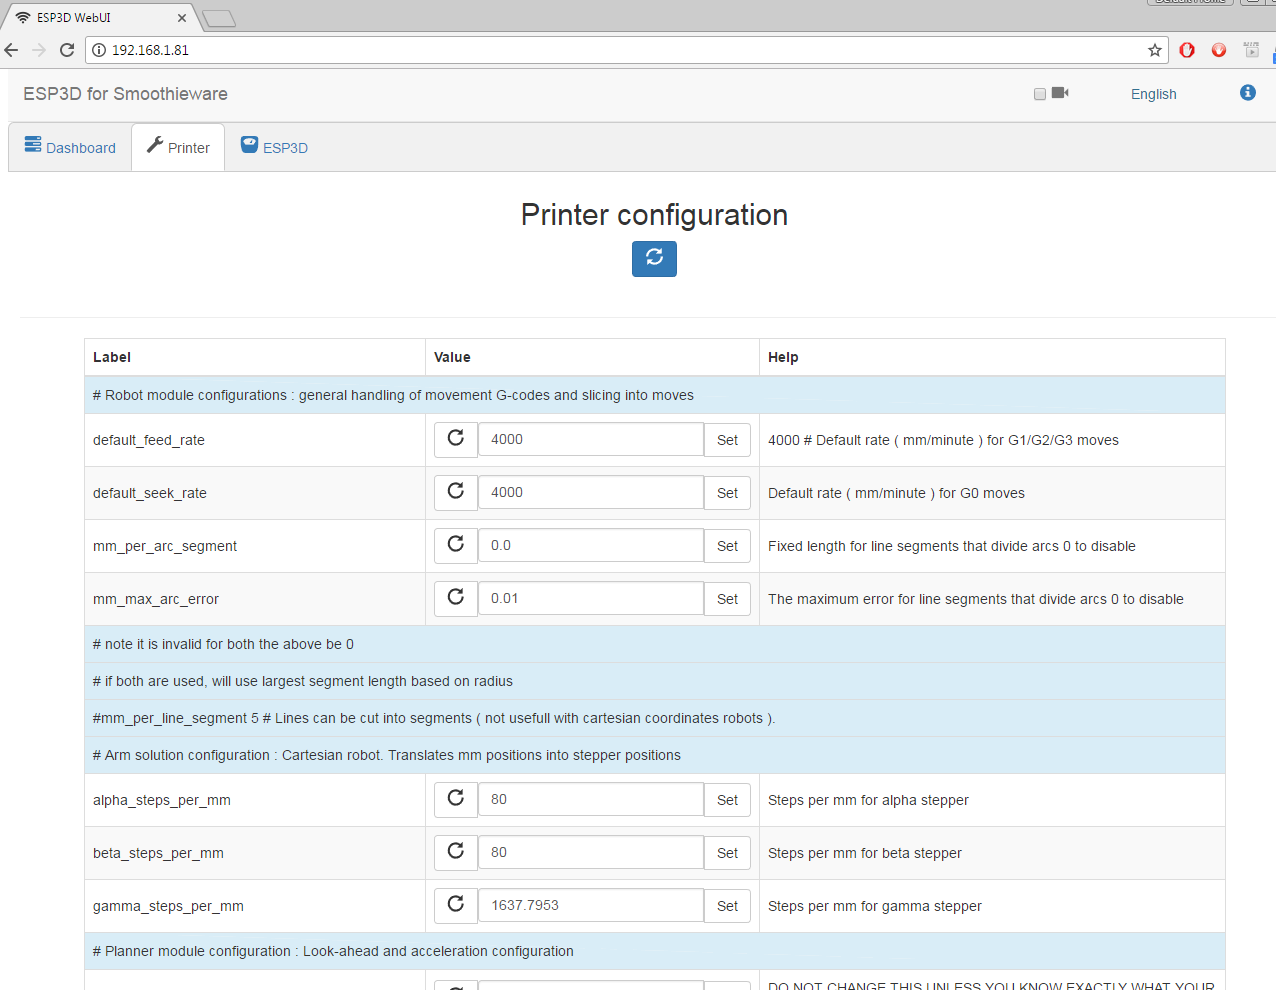Focus the gamma_steps_per_mm input field
1276x990 pixels.
(590, 905)
